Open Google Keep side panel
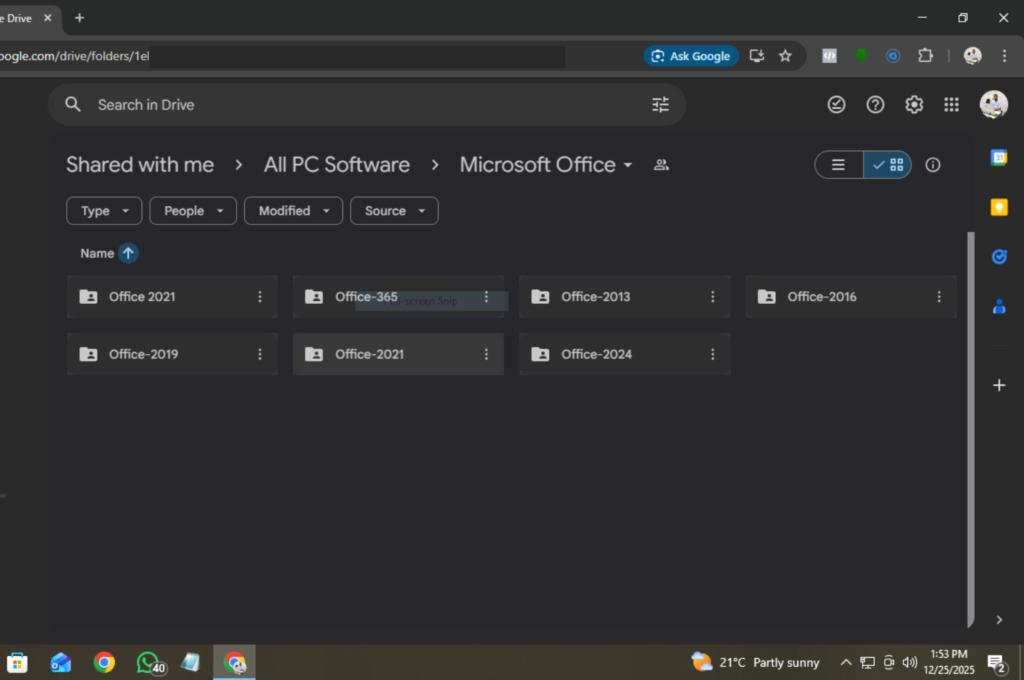 point(998,207)
